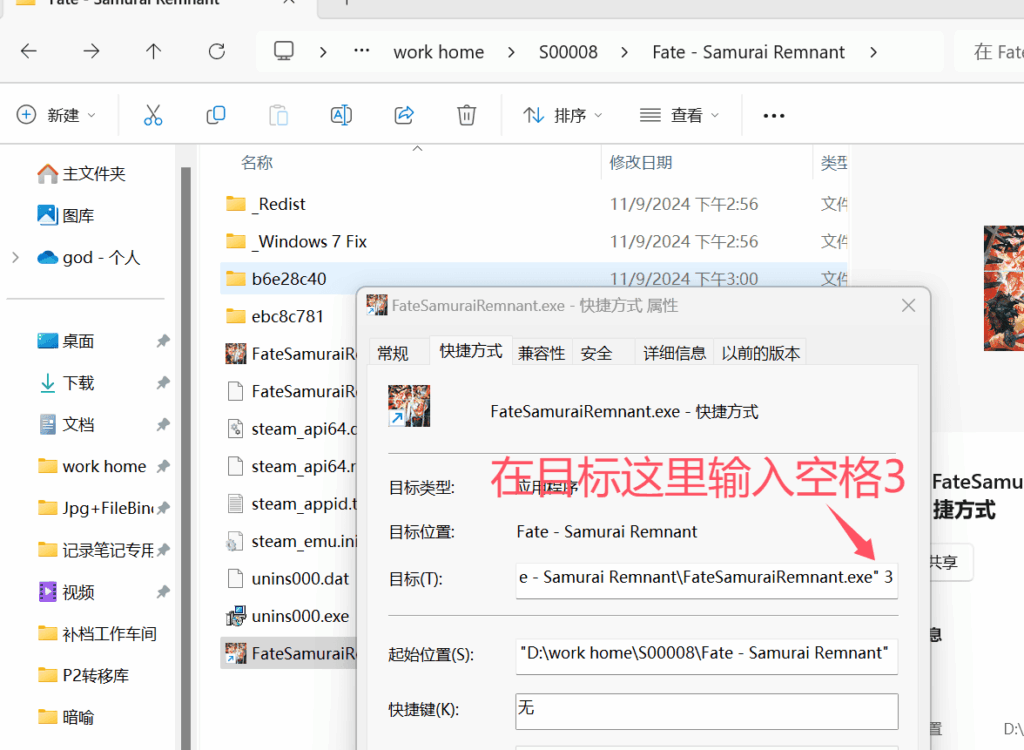Click the Refresh button in navigation bar
The width and height of the screenshot is (1024, 750).
216,52
